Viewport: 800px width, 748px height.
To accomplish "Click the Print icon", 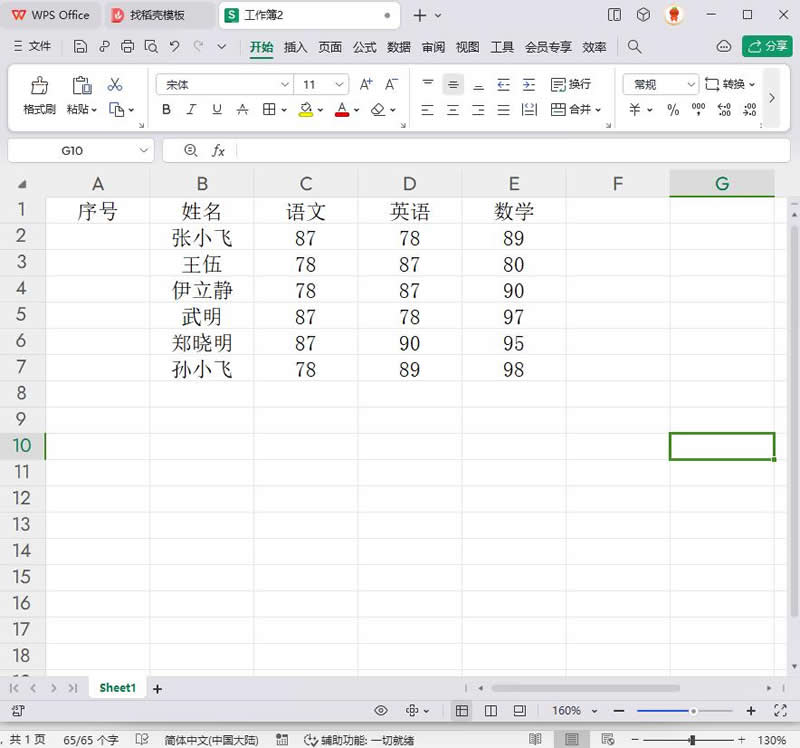I will 127,46.
